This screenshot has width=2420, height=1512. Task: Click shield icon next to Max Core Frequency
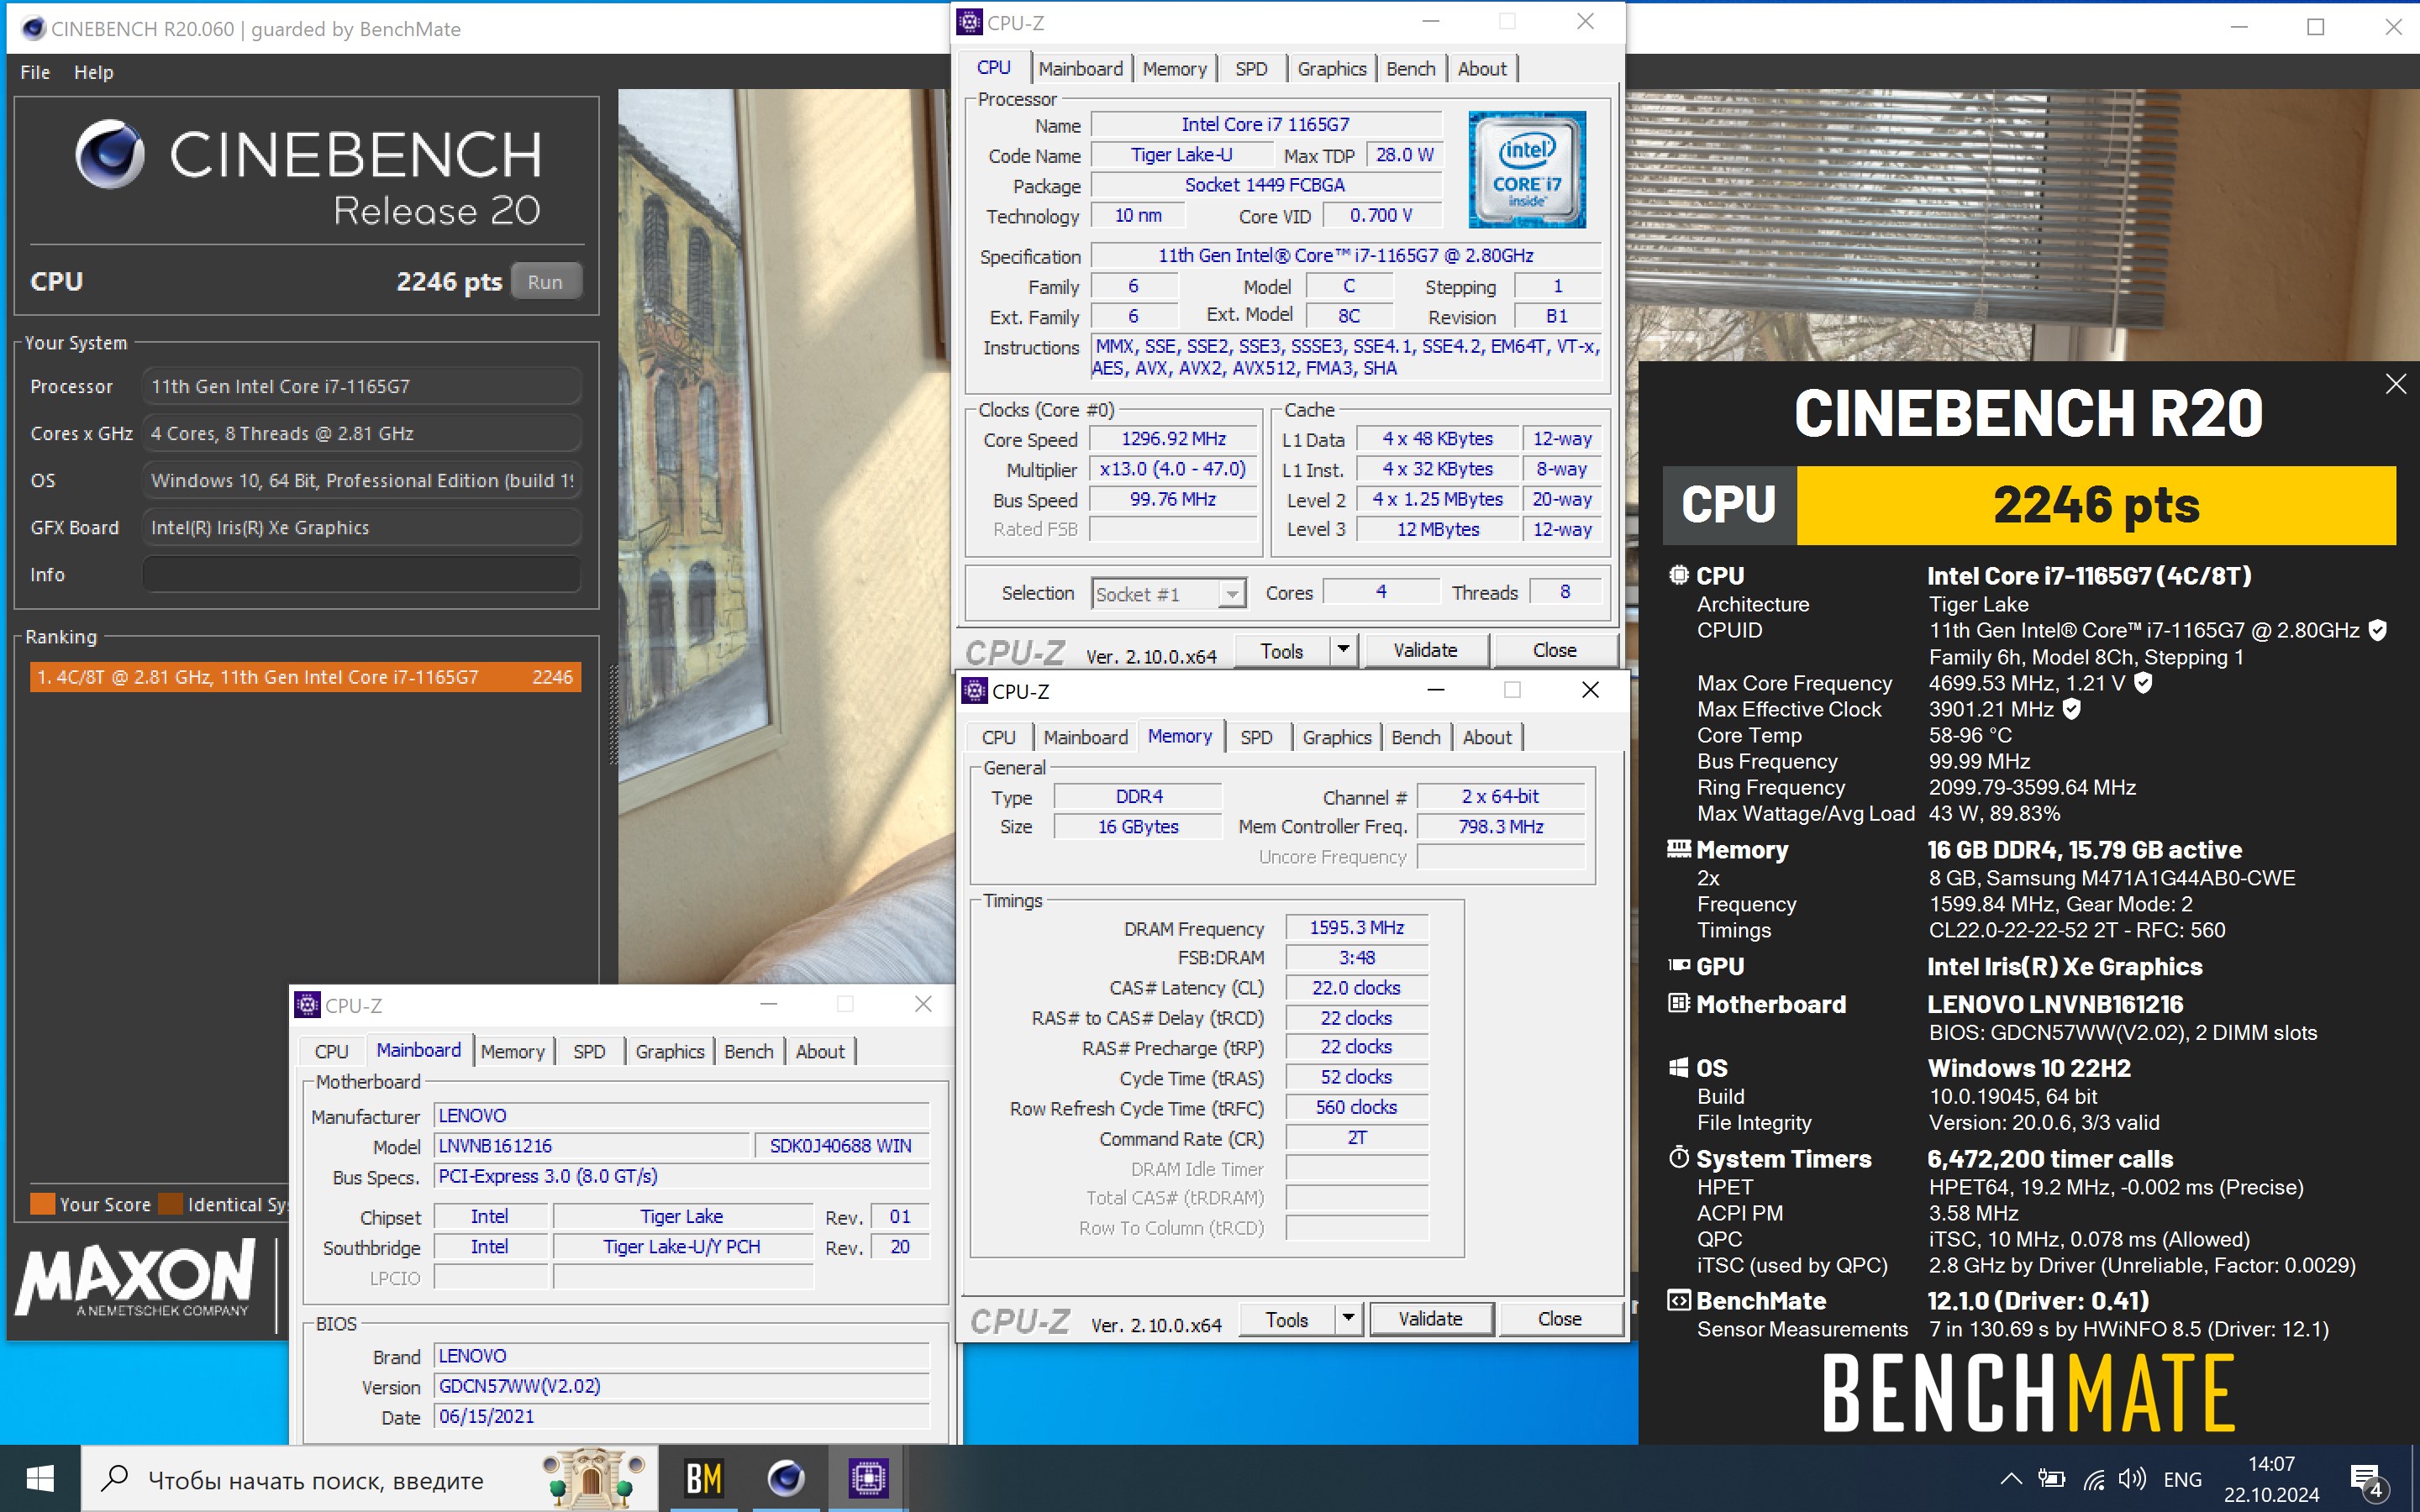click(2142, 682)
